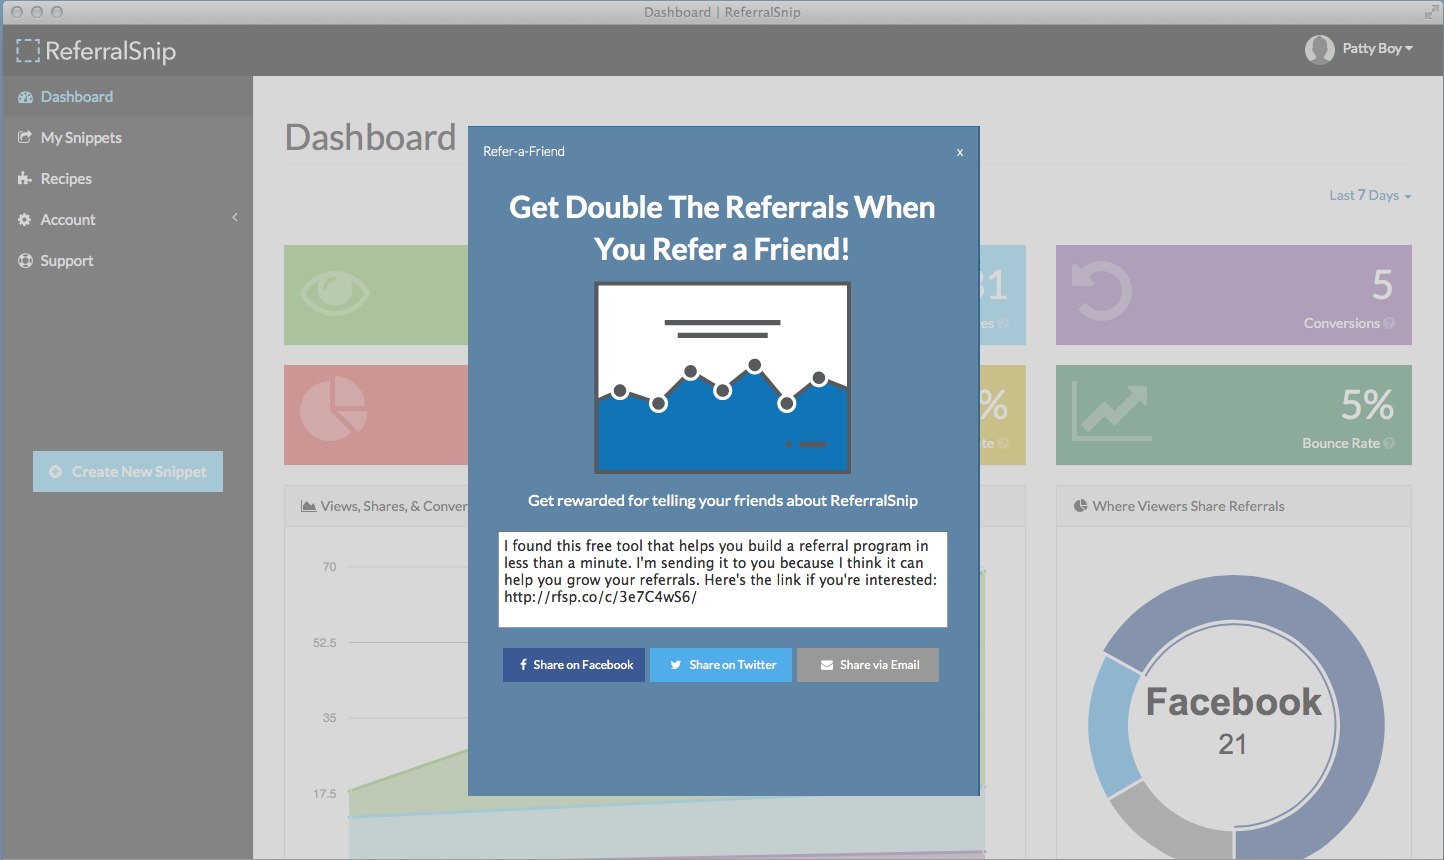Viewport: 1444px width, 860px height.
Task: Click the Facebook donut chart center label
Action: tap(1234, 702)
